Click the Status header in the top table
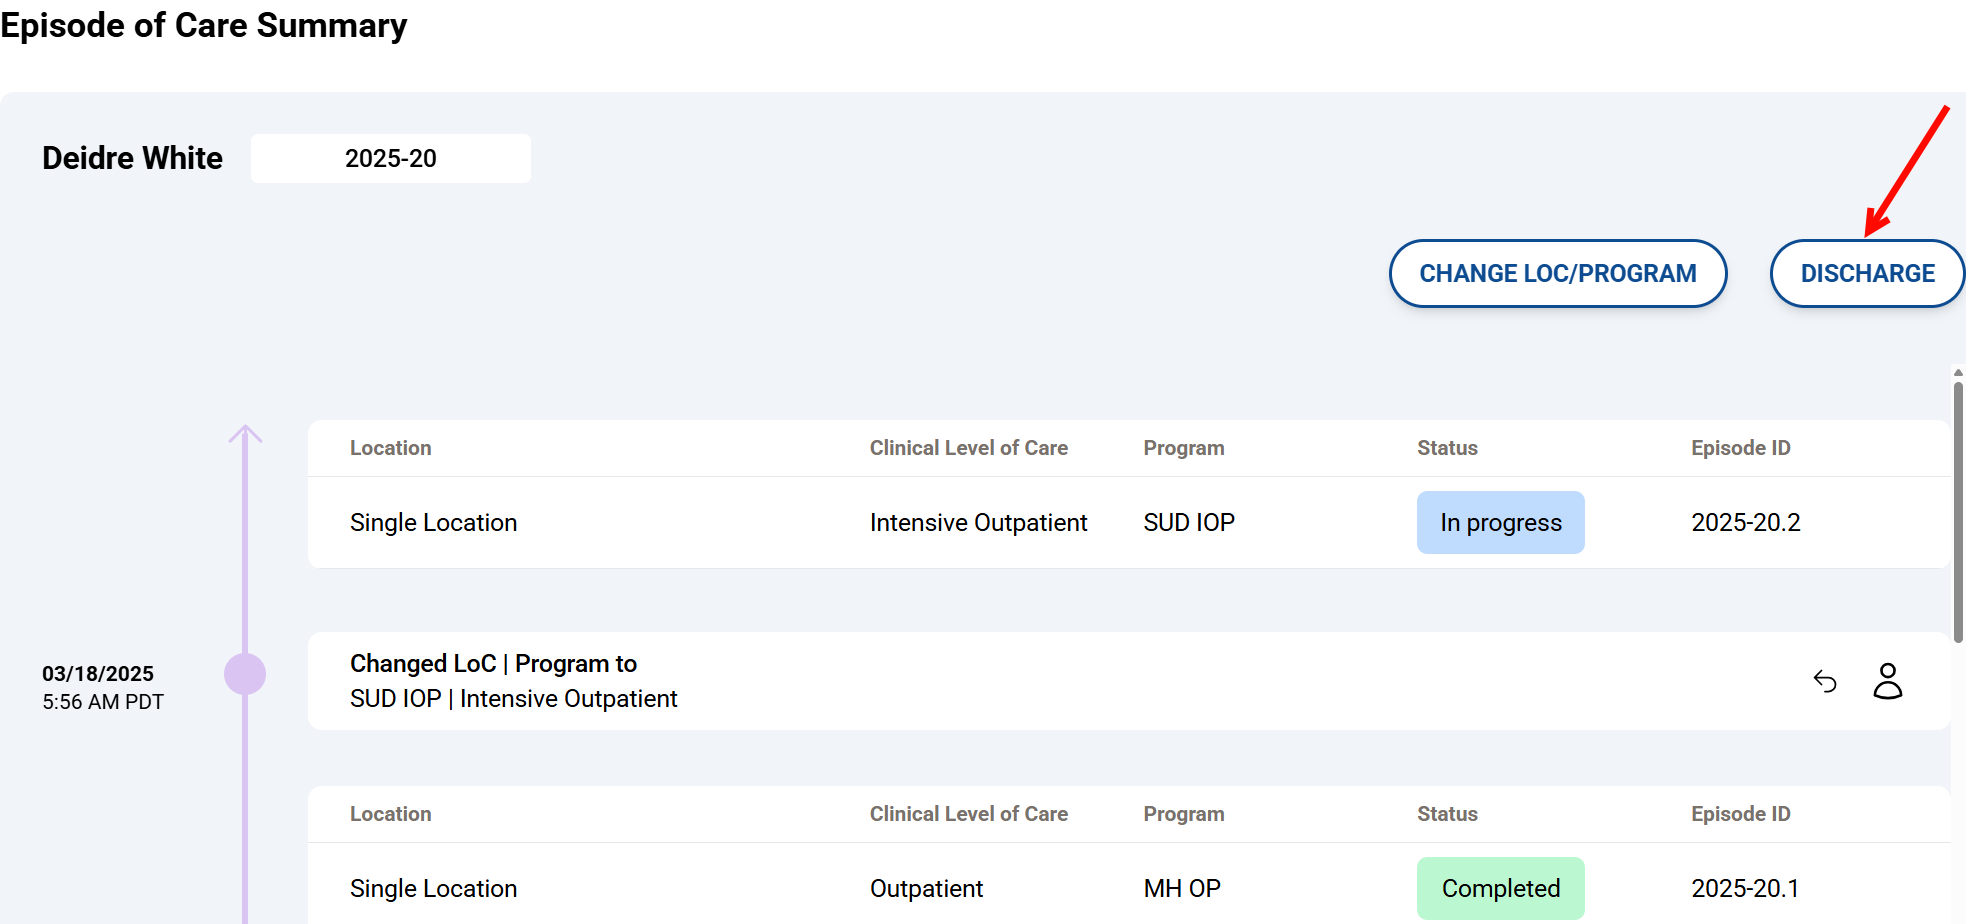This screenshot has width=1966, height=924. 1447,448
